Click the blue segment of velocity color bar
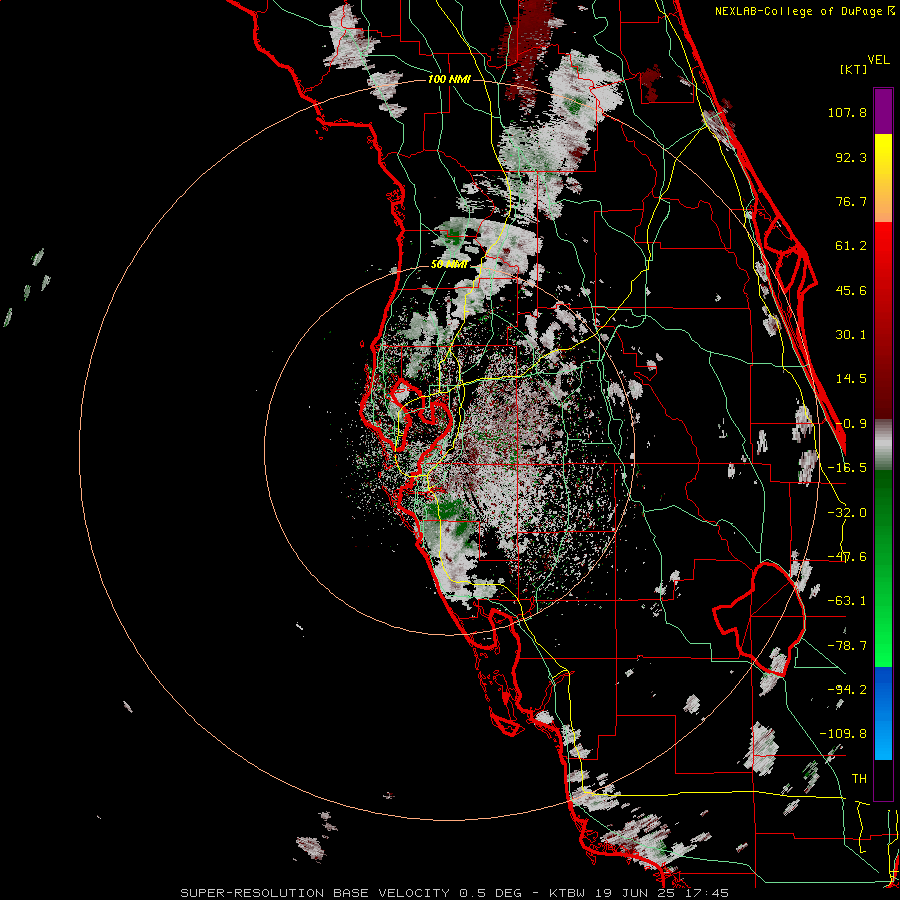The image size is (900, 900). 883,713
